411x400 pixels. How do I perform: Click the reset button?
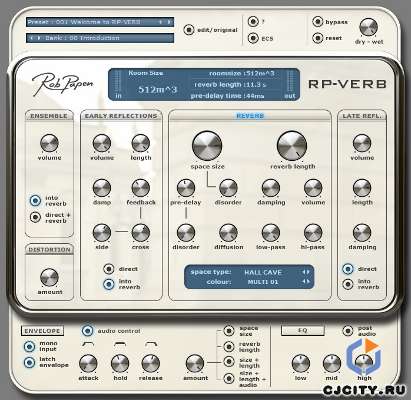click(318, 38)
